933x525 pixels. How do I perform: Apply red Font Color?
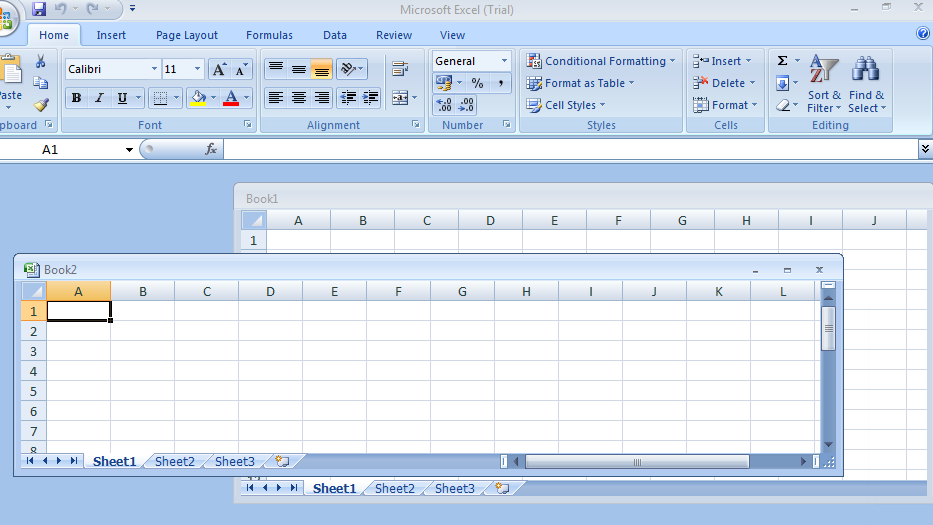231,98
